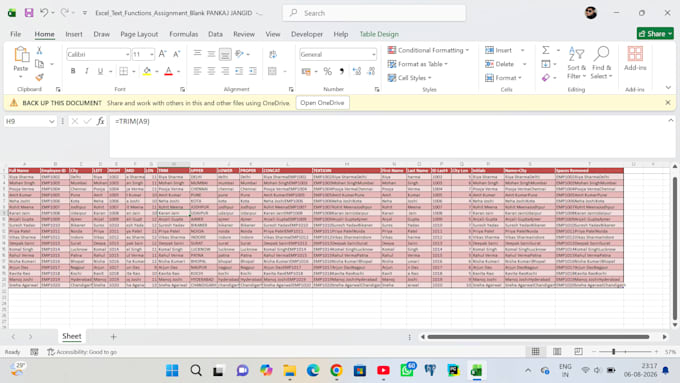
Task: Adjust the zoom slider handle
Action: pyautogui.click(x=613, y=352)
